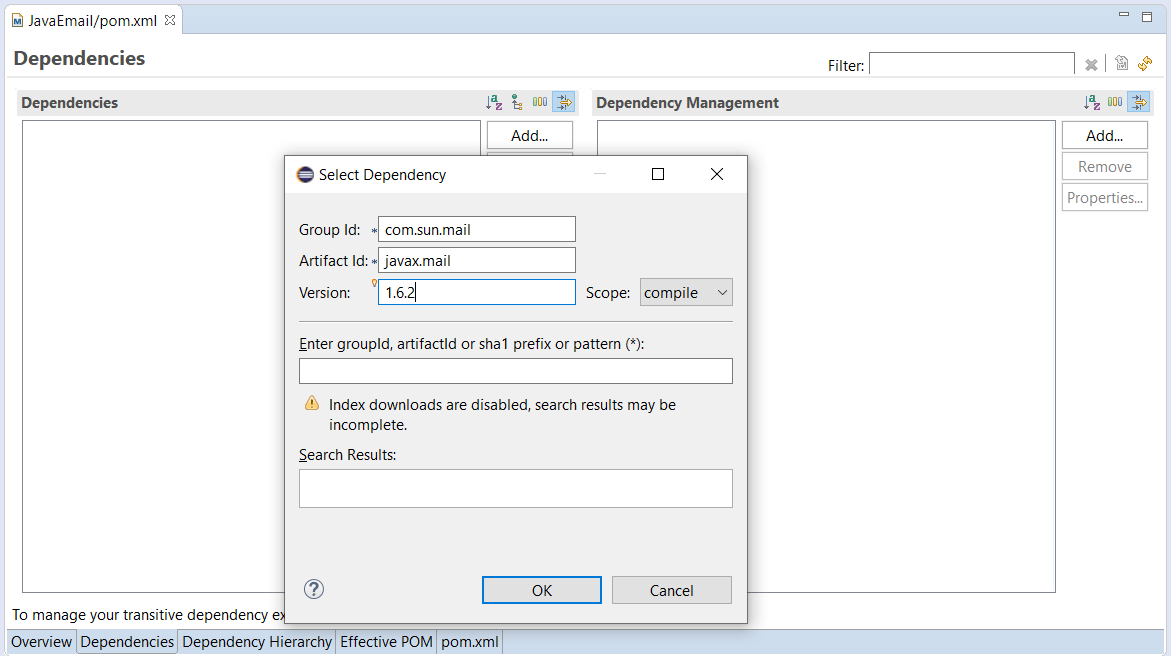Cancel the Select Dependency dialog
The image size is (1171, 656).
pos(671,589)
